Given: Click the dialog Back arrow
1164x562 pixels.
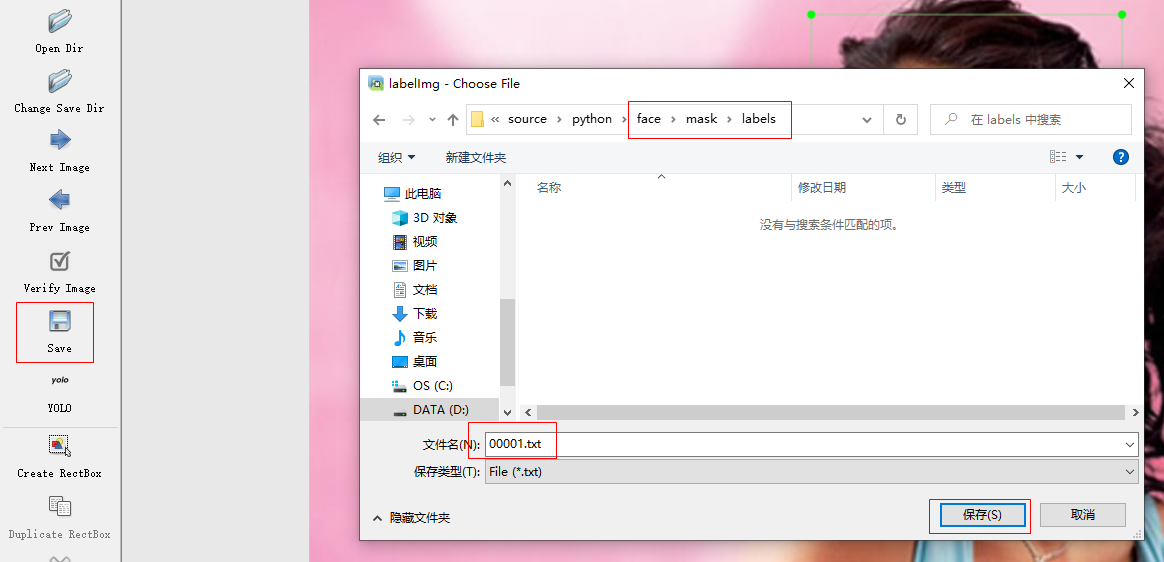Looking at the screenshot, I should (x=379, y=120).
